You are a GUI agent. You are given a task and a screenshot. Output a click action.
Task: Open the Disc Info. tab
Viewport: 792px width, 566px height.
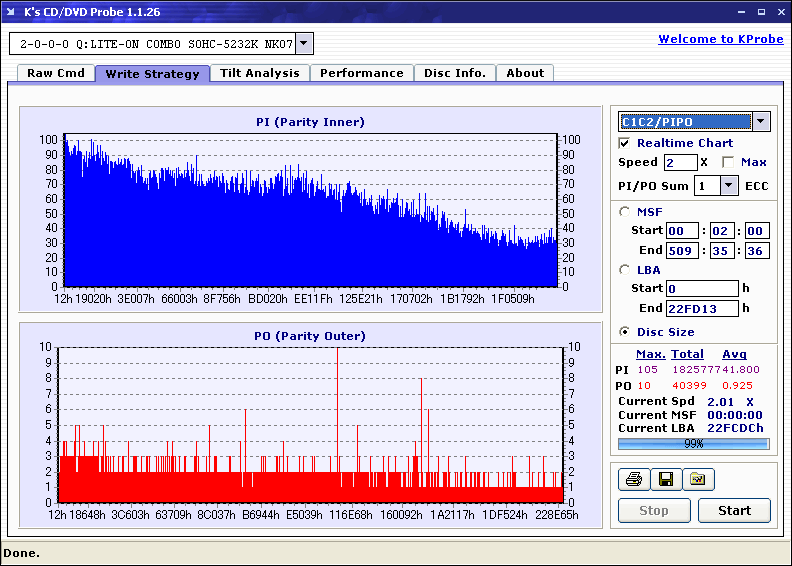(454, 73)
